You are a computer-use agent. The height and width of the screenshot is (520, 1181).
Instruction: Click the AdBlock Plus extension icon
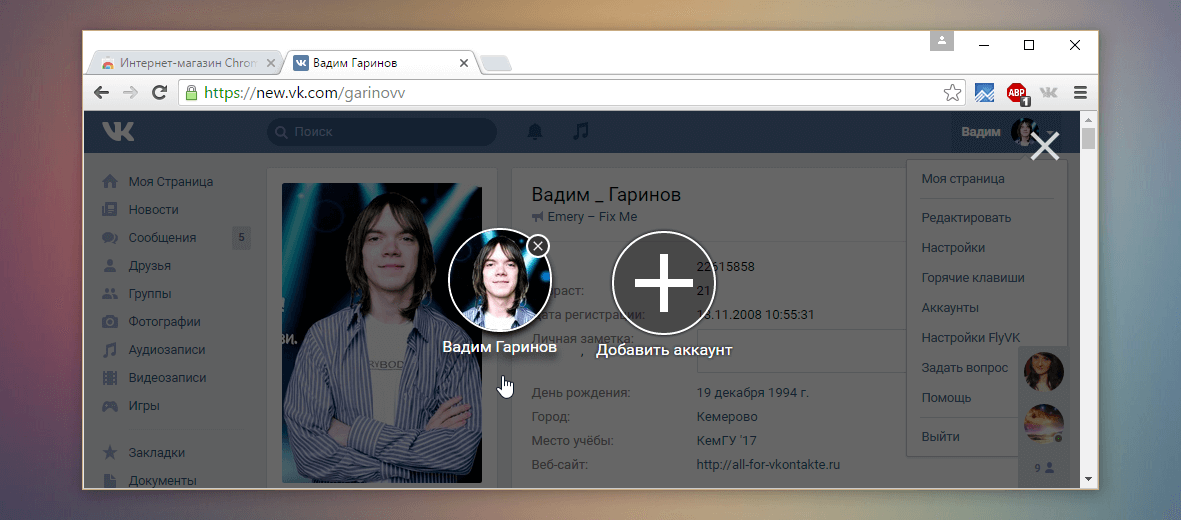click(x=1017, y=93)
